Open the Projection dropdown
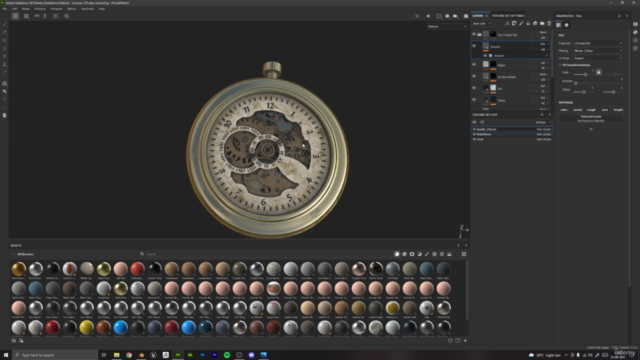Image resolution: width=640 pixels, height=360 pixels. click(598, 43)
